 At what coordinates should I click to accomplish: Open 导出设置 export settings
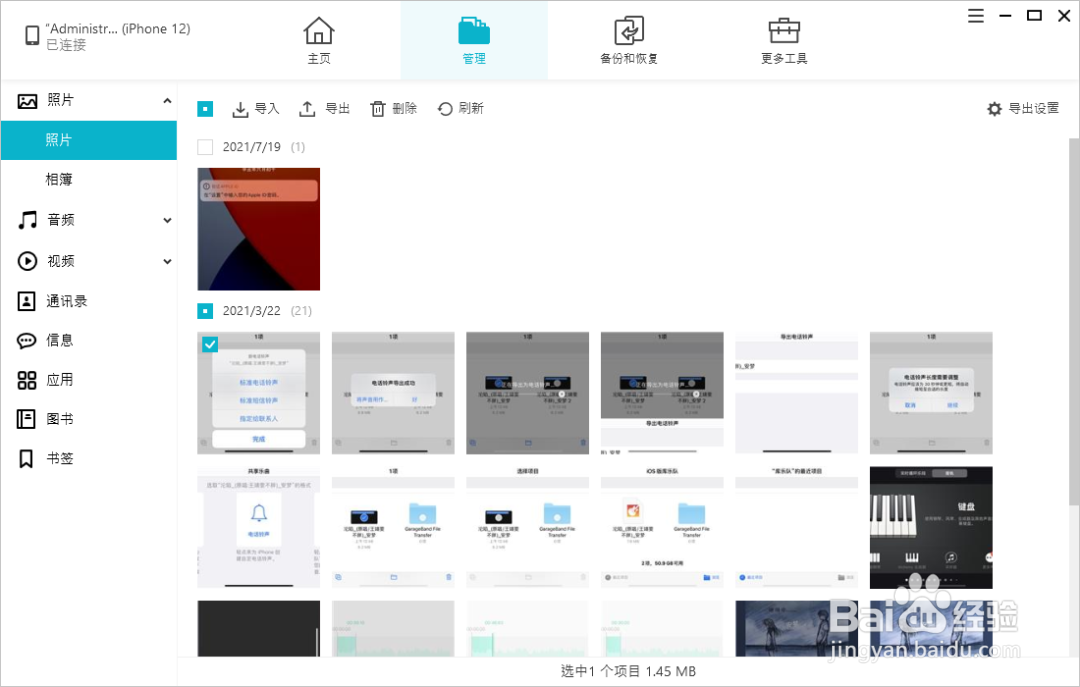pyautogui.click(x=1023, y=109)
